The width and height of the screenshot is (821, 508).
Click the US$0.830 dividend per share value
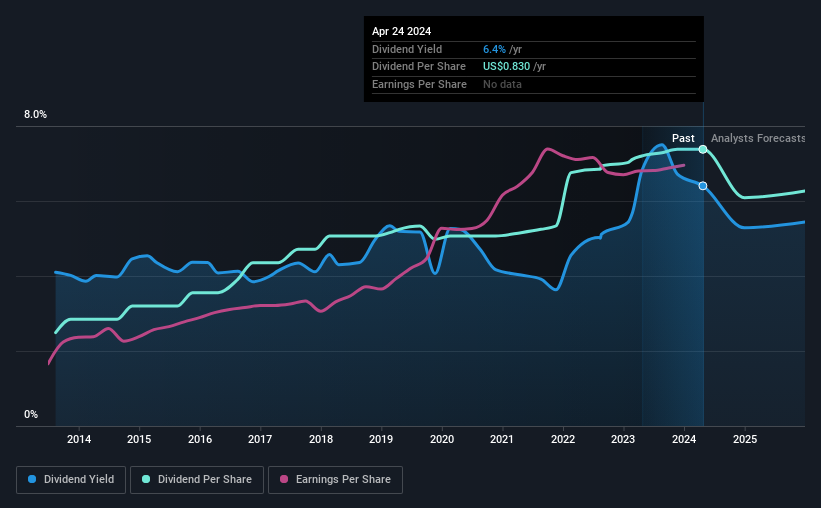[506, 67]
